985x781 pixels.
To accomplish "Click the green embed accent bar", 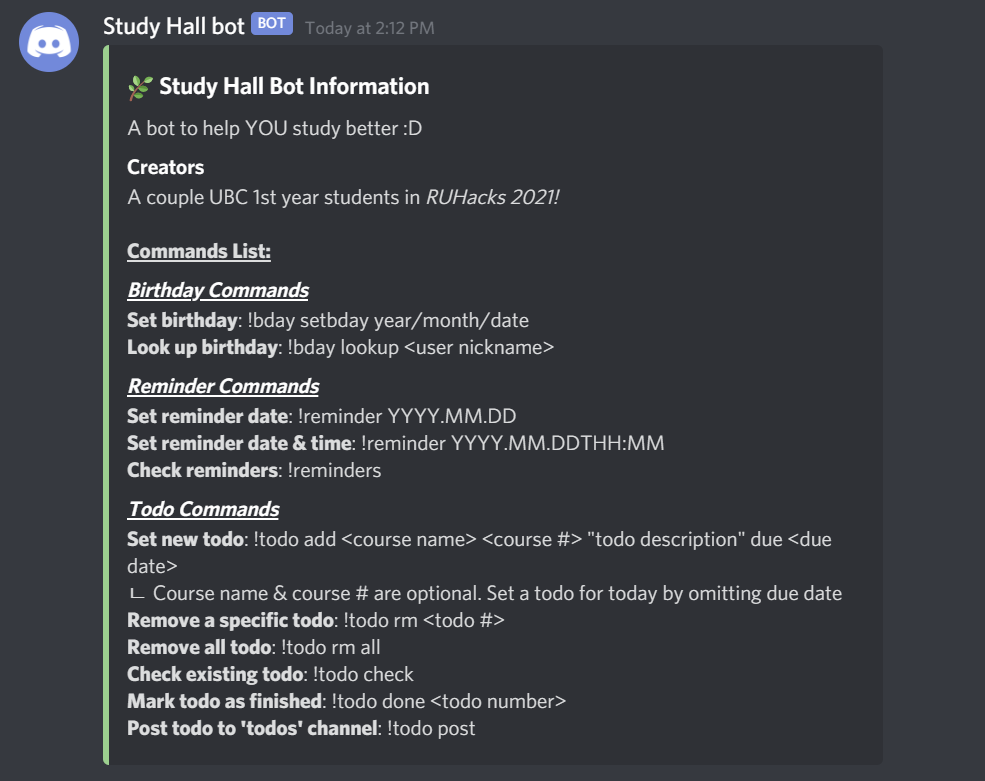I will 105,400.
